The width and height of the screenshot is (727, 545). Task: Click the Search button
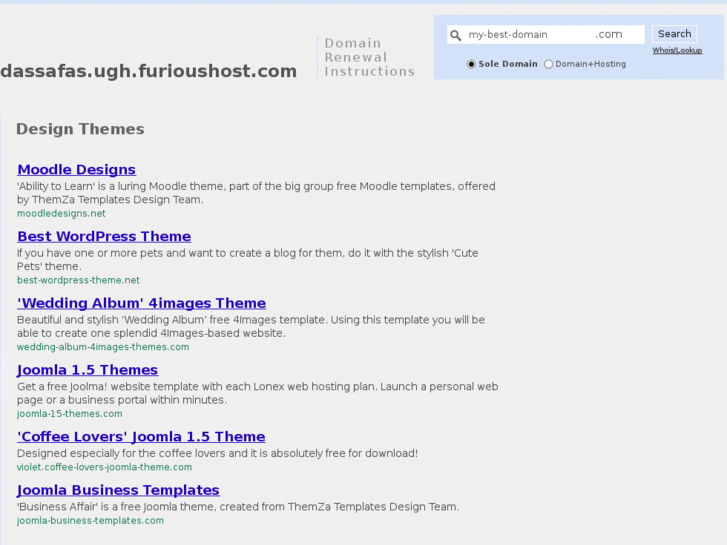674,34
